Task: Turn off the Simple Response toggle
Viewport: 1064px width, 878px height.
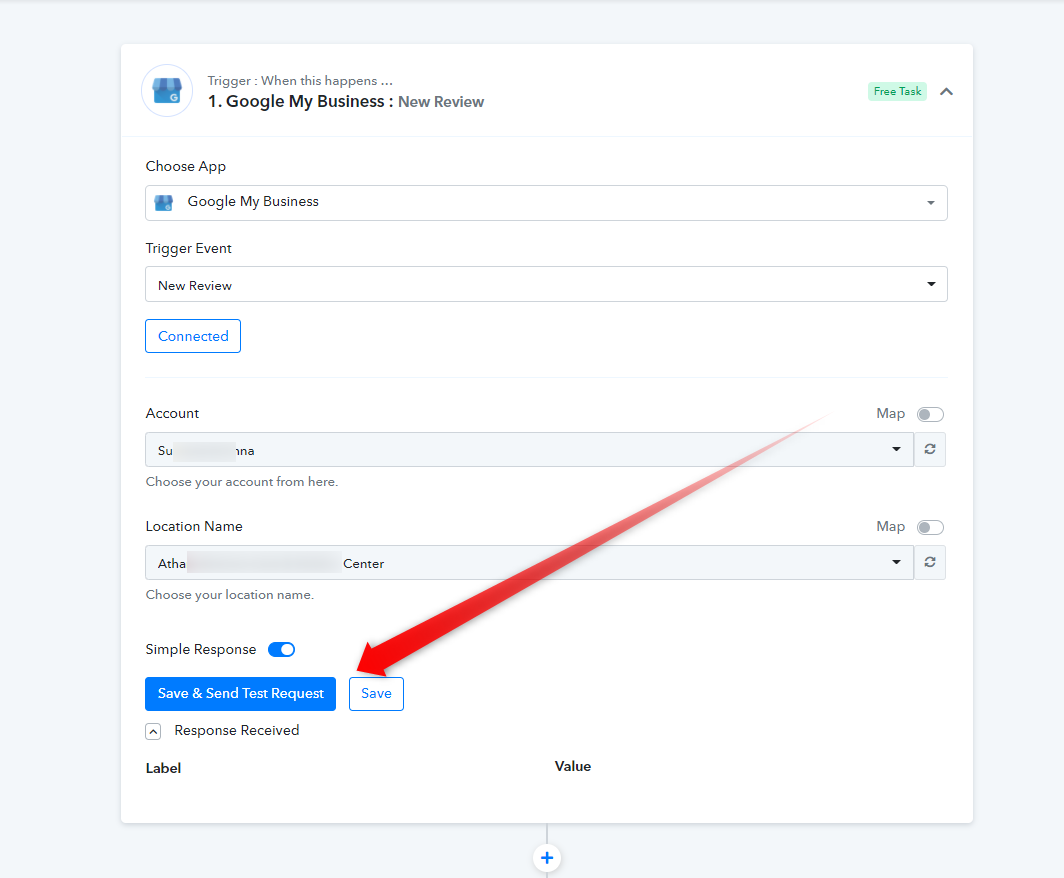Action: pyautogui.click(x=281, y=649)
